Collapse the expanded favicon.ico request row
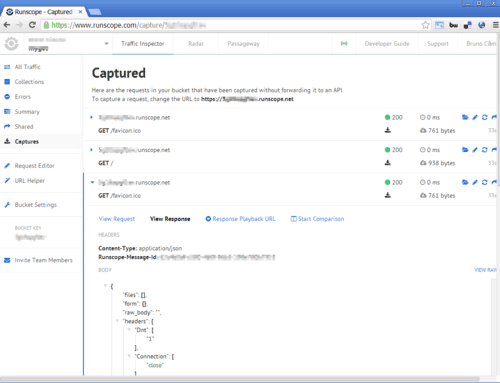500x383 pixels. pyautogui.click(x=92, y=182)
